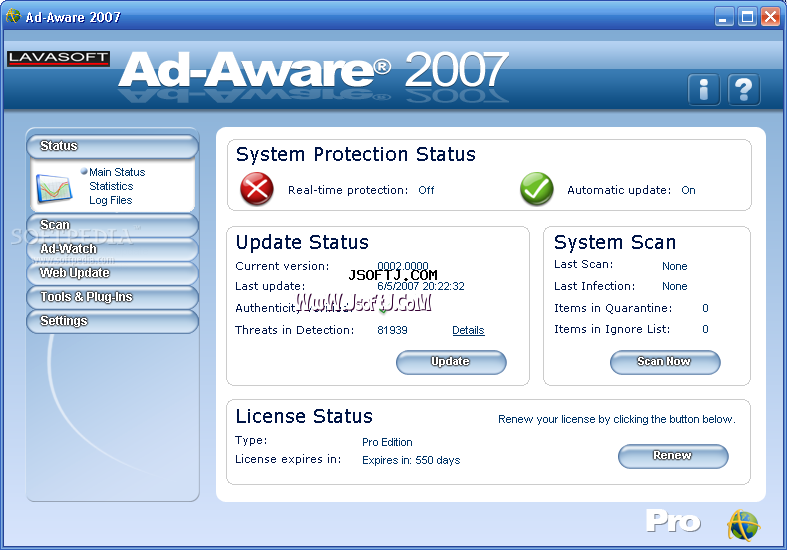The height and width of the screenshot is (550, 787).
Task: Click the Update button
Action: (x=451, y=362)
